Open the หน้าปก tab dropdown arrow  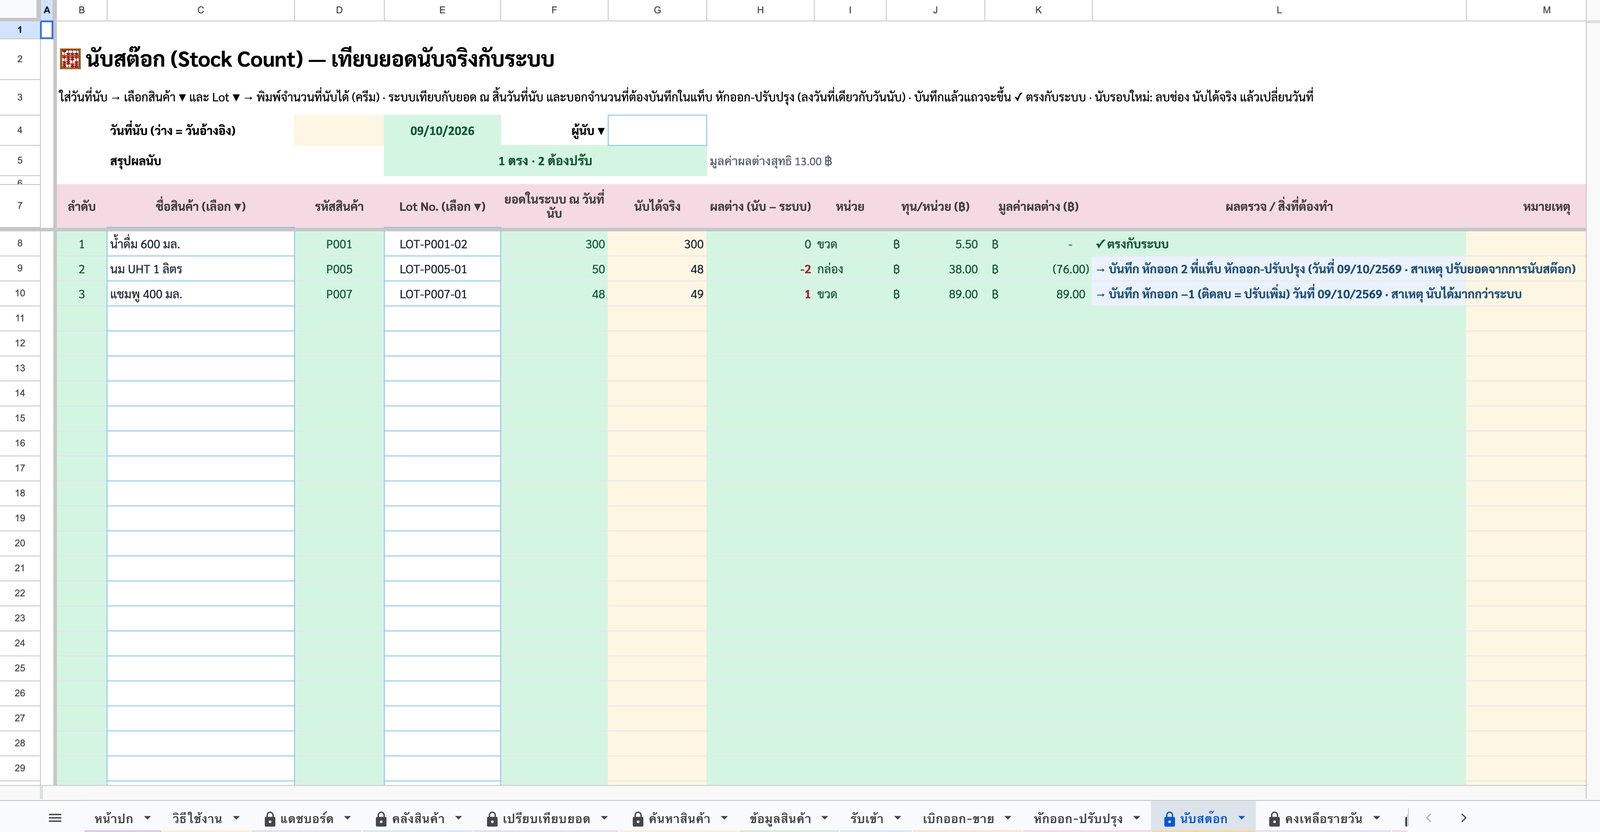[147, 818]
